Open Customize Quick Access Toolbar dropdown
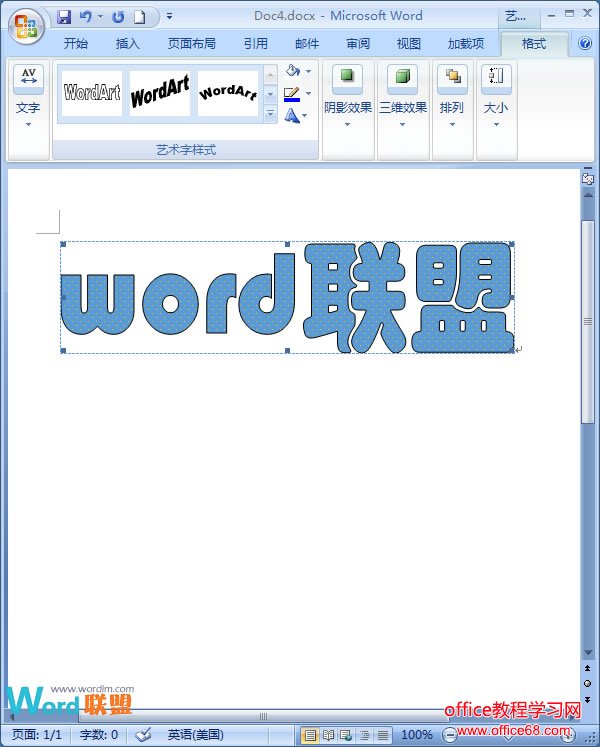 point(169,17)
